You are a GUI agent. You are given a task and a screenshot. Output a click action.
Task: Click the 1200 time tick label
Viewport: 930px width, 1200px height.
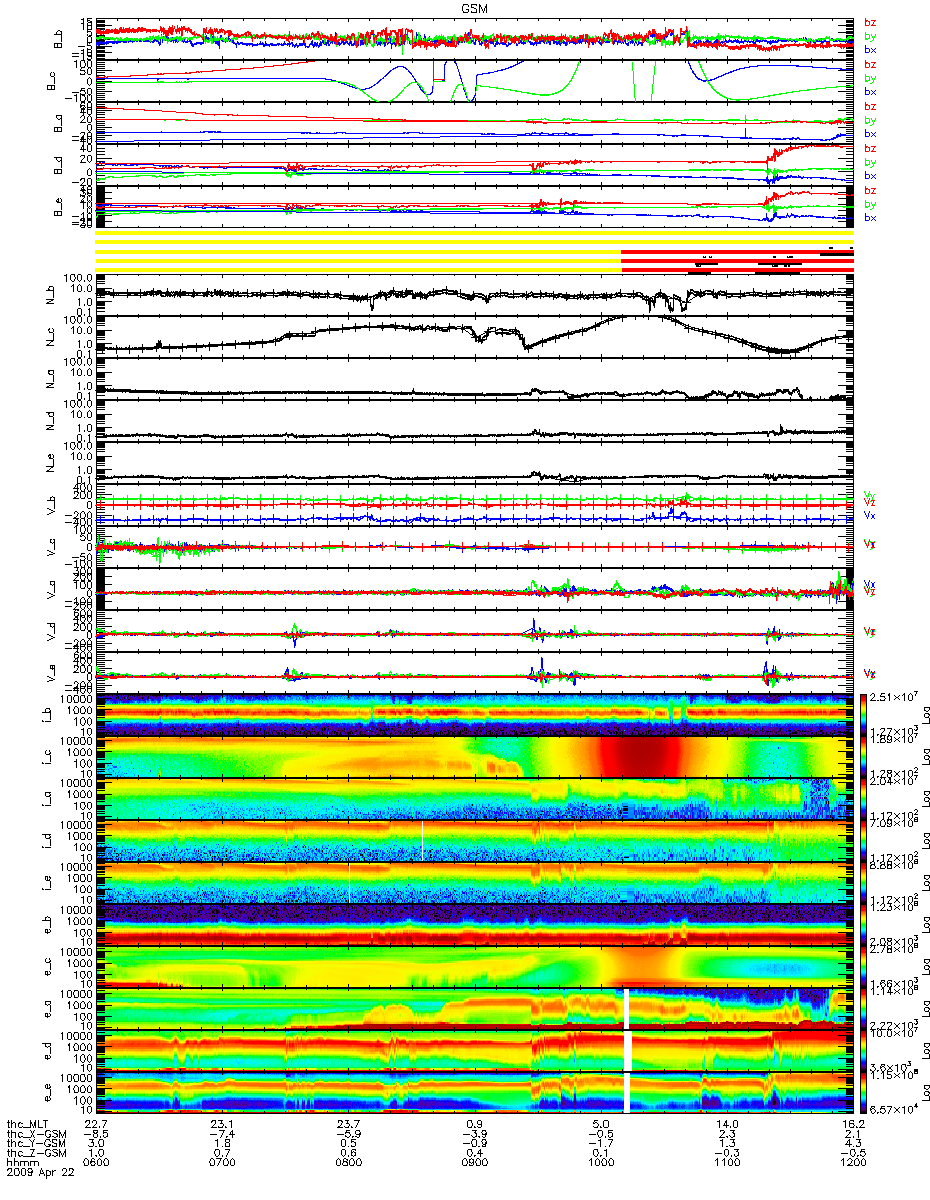pos(854,1165)
